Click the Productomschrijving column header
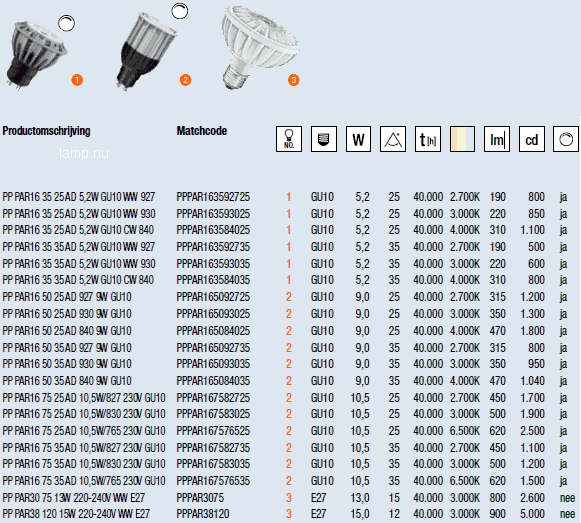The image size is (581, 523). (46, 131)
